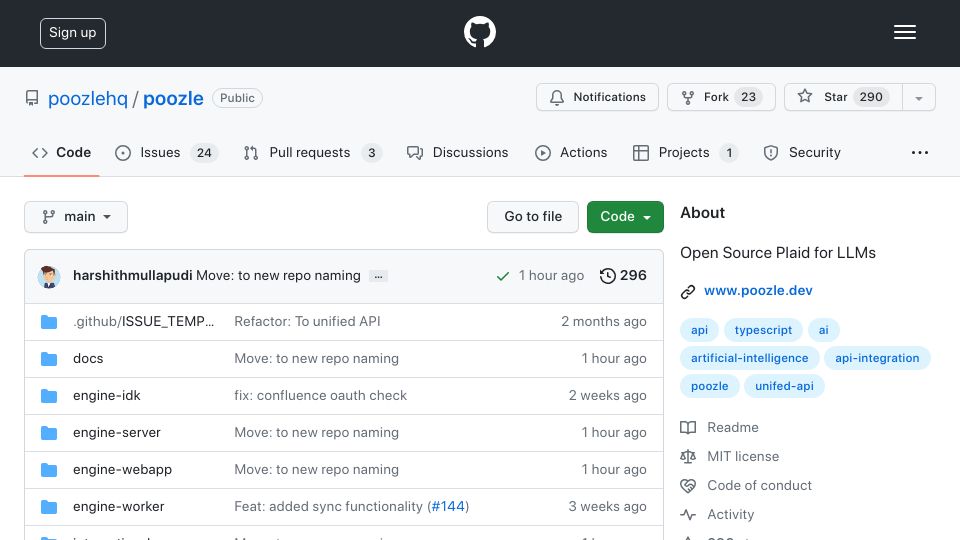Click the folder icon for engine-idk
Image resolution: width=960 pixels, height=540 pixels.
point(49,396)
